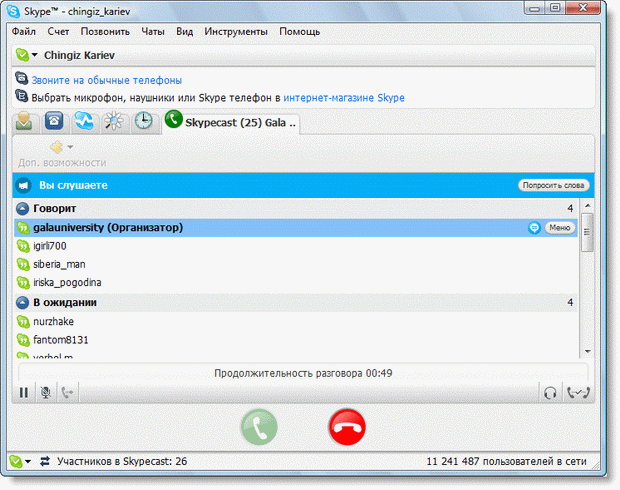Open chat with galauniversity icon
This screenshot has height=490, width=620.
pyautogui.click(x=534, y=228)
